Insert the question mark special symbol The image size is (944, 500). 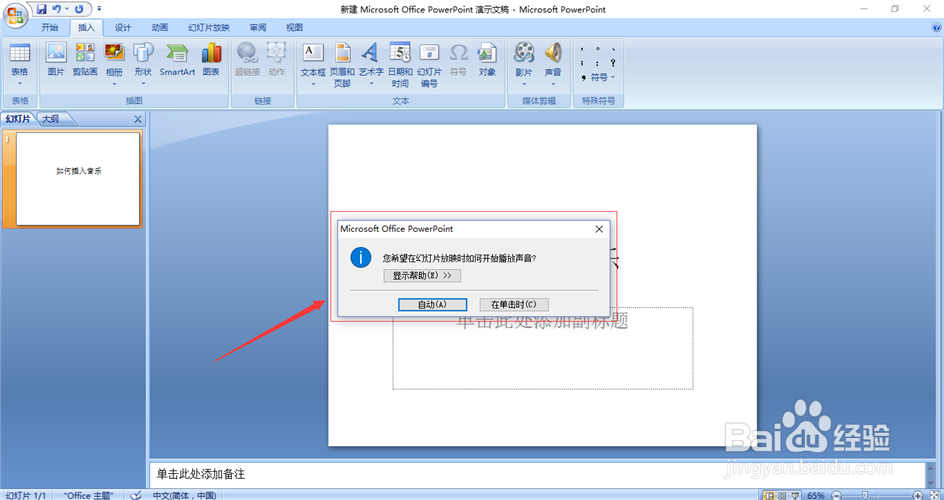[613, 63]
